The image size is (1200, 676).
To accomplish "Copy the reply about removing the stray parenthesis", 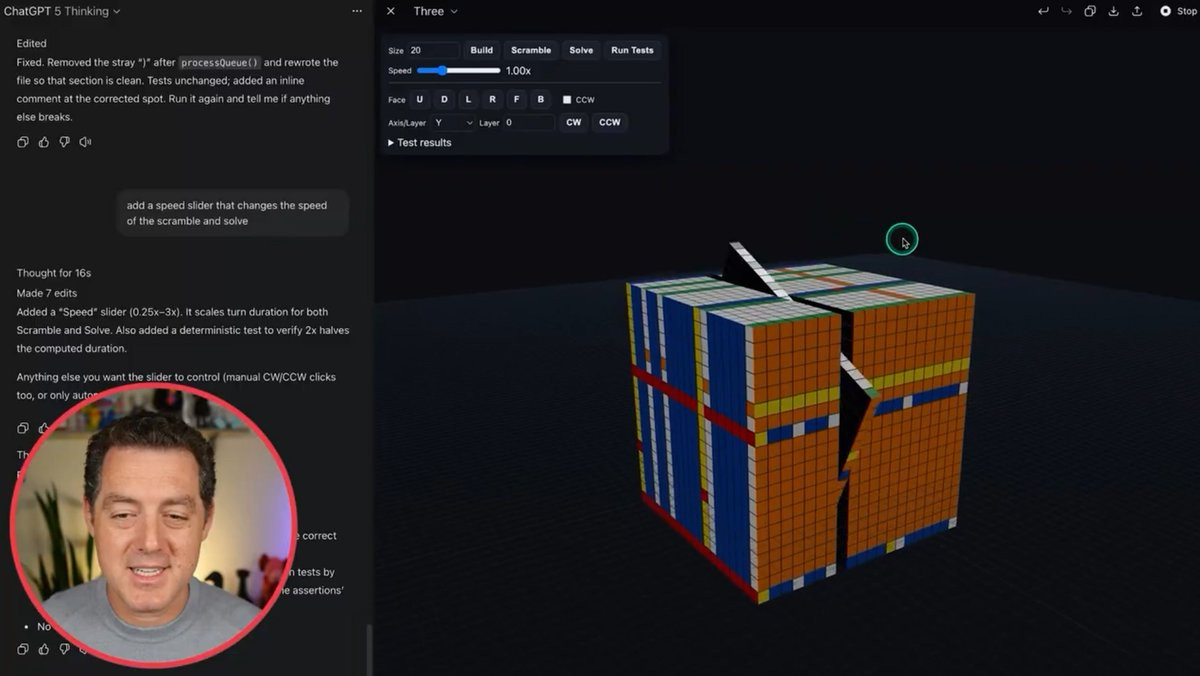I will coord(23,142).
